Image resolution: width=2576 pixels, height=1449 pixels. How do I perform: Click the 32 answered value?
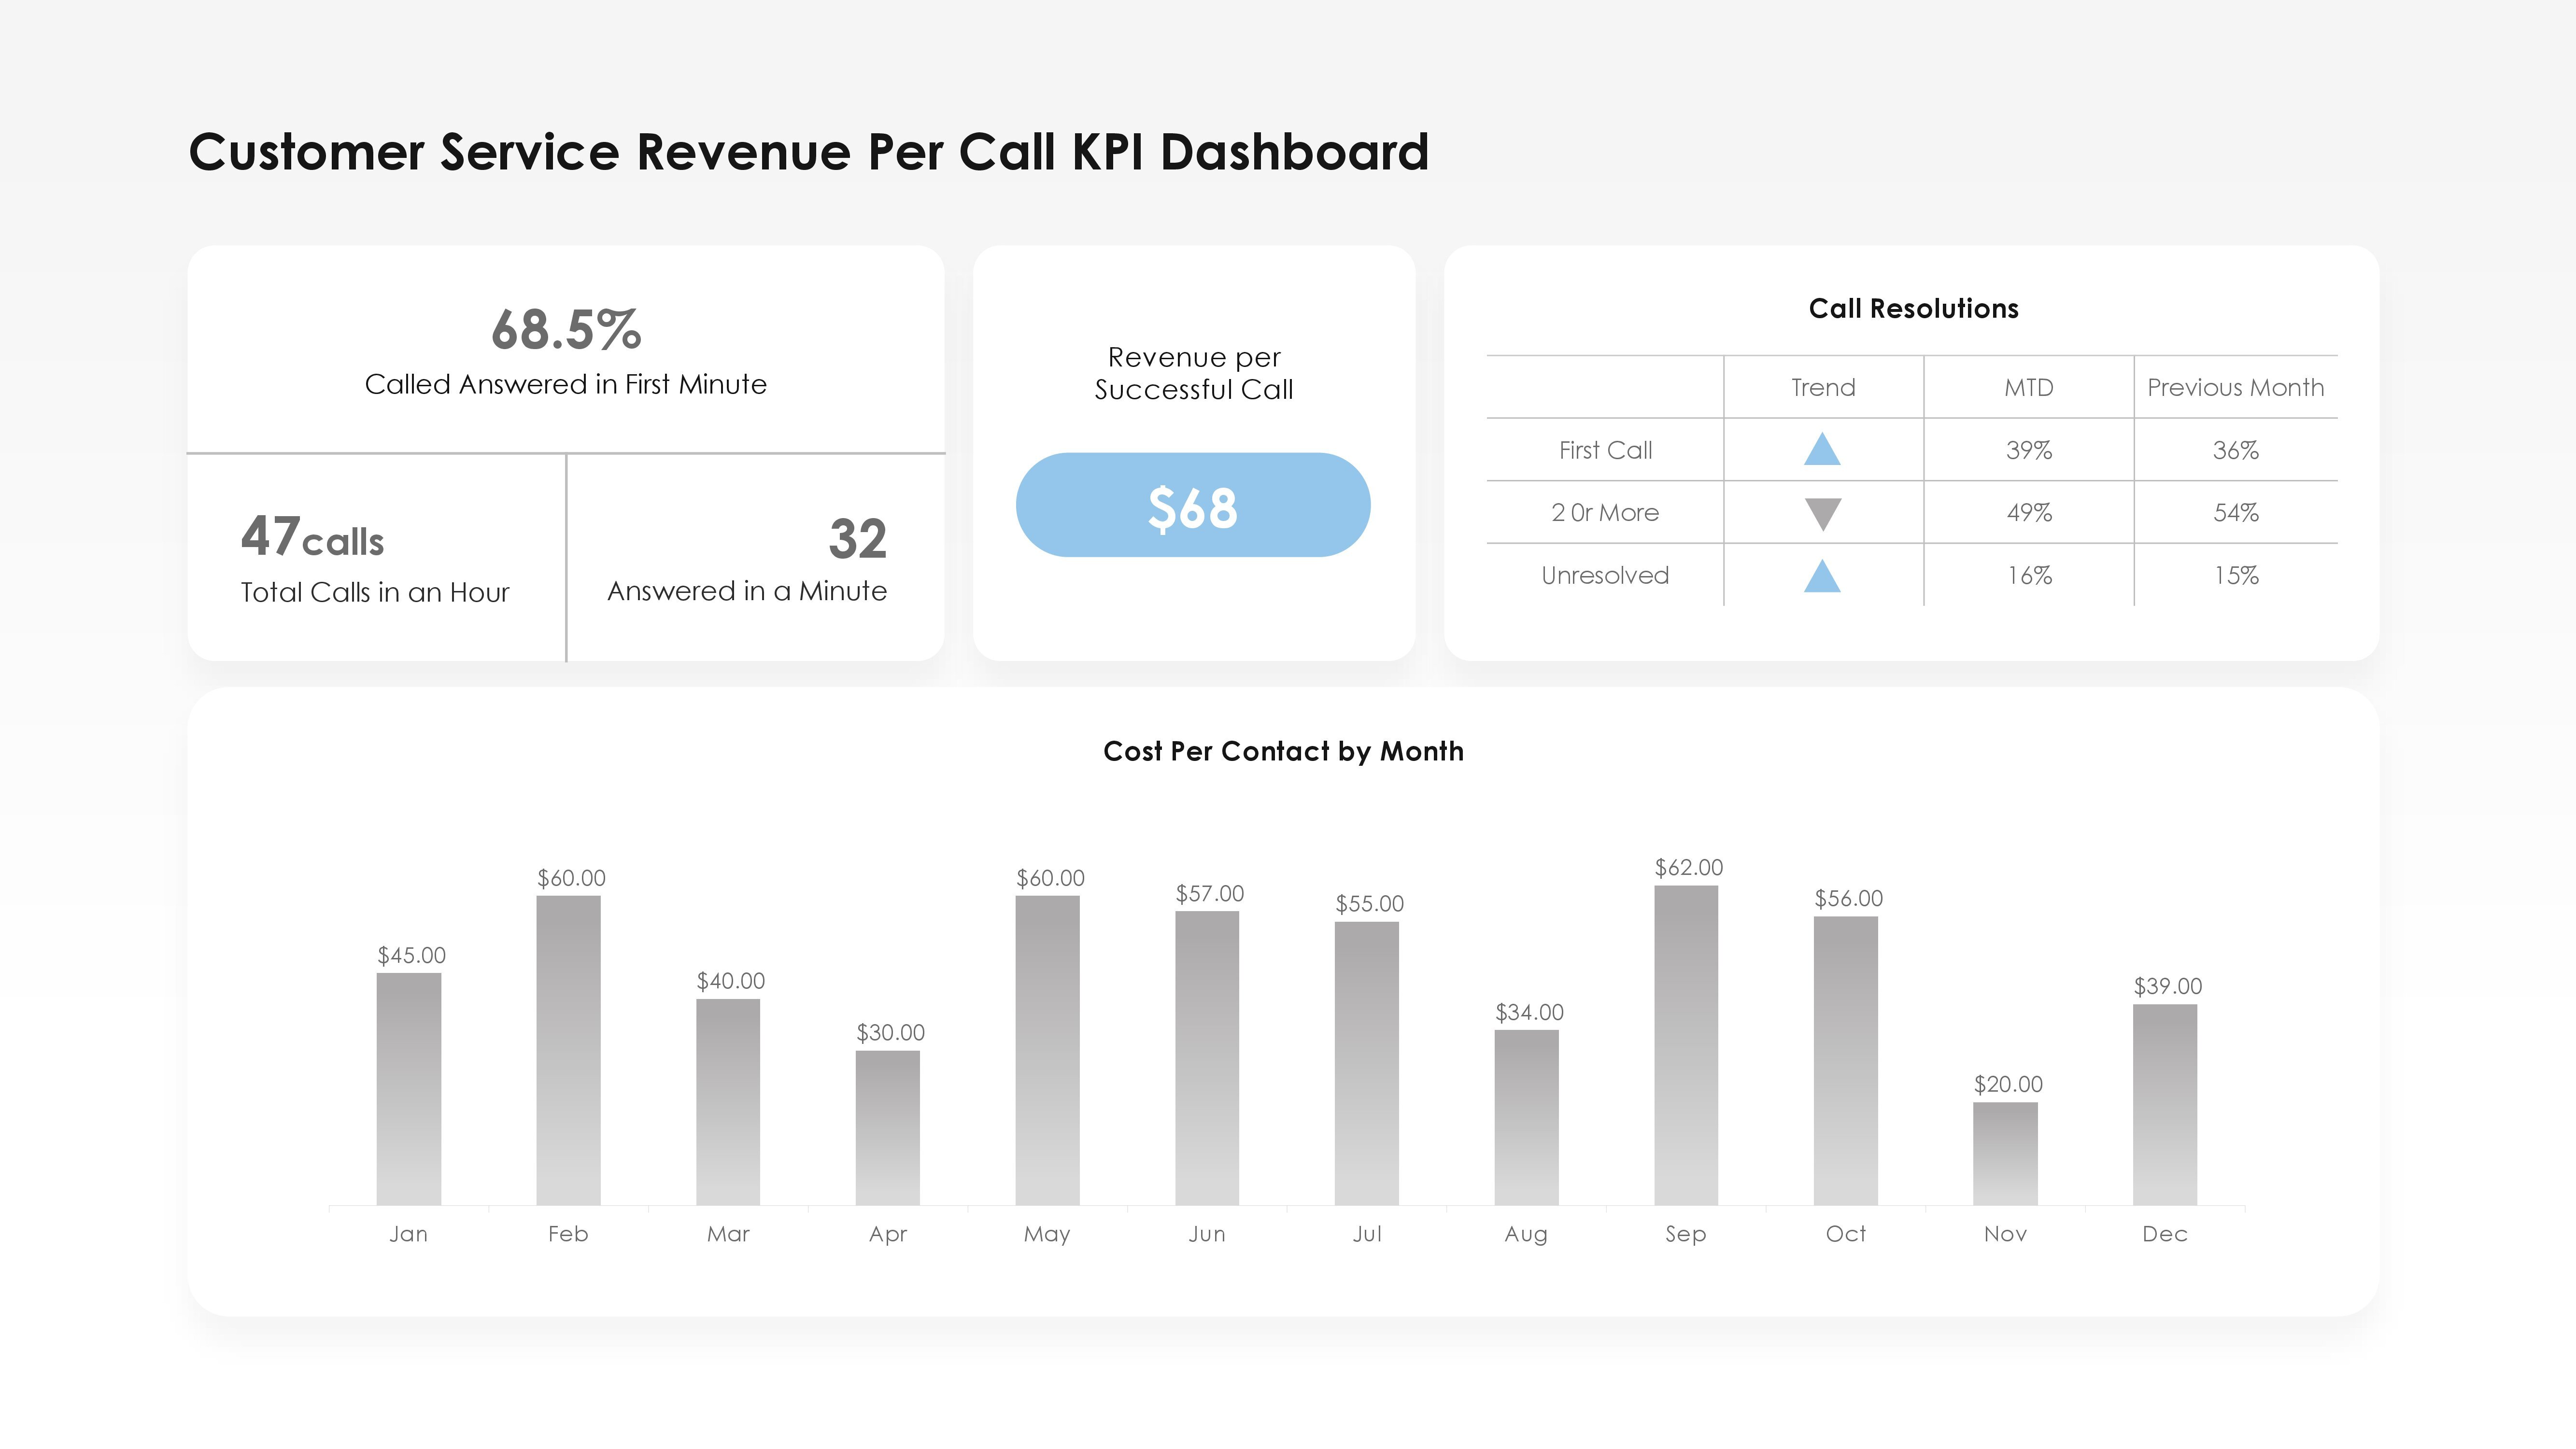coord(858,539)
